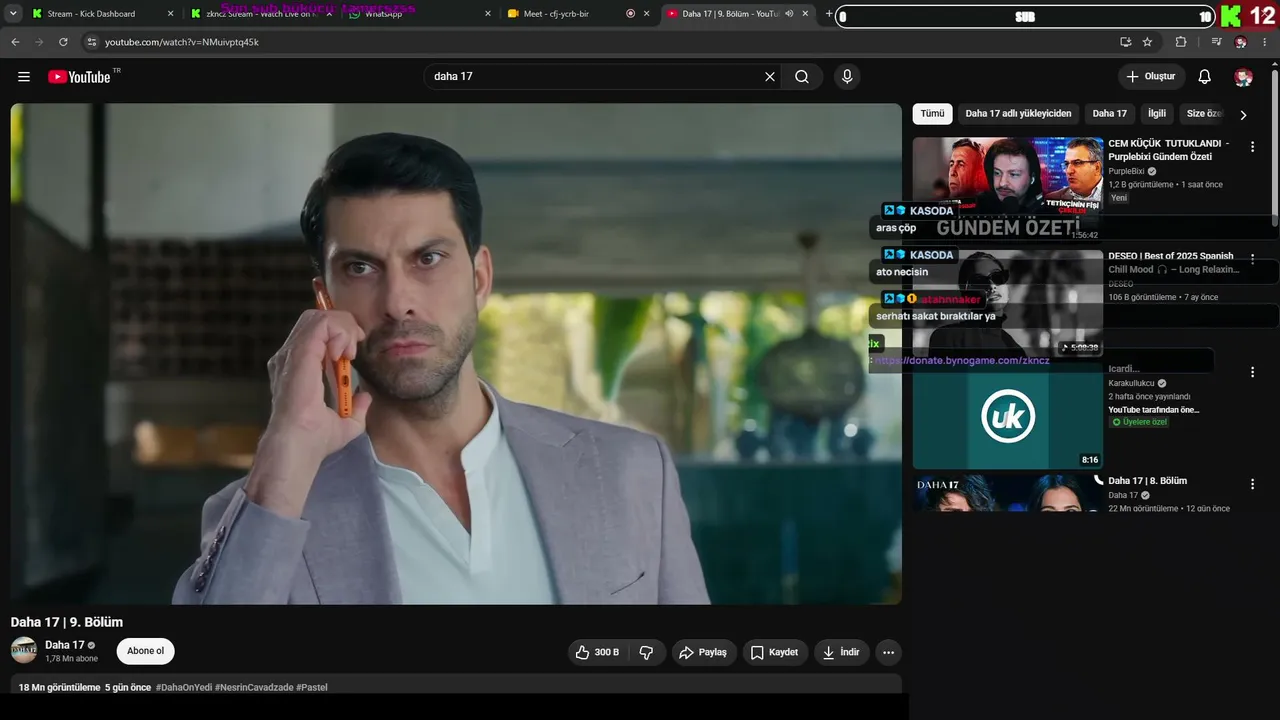Show more filter chips with the arrow
This screenshot has width=1280, height=720.
pyautogui.click(x=1243, y=115)
